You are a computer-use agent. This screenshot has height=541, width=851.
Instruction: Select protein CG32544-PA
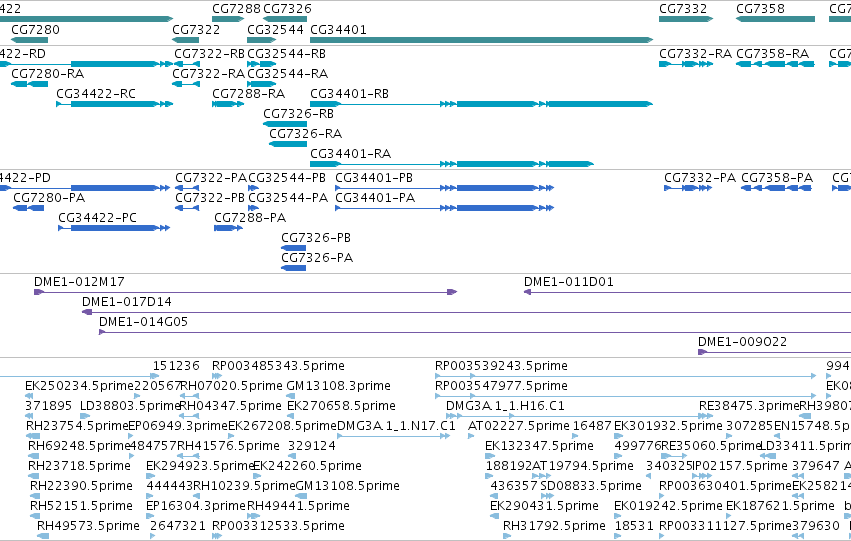point(253,208)
